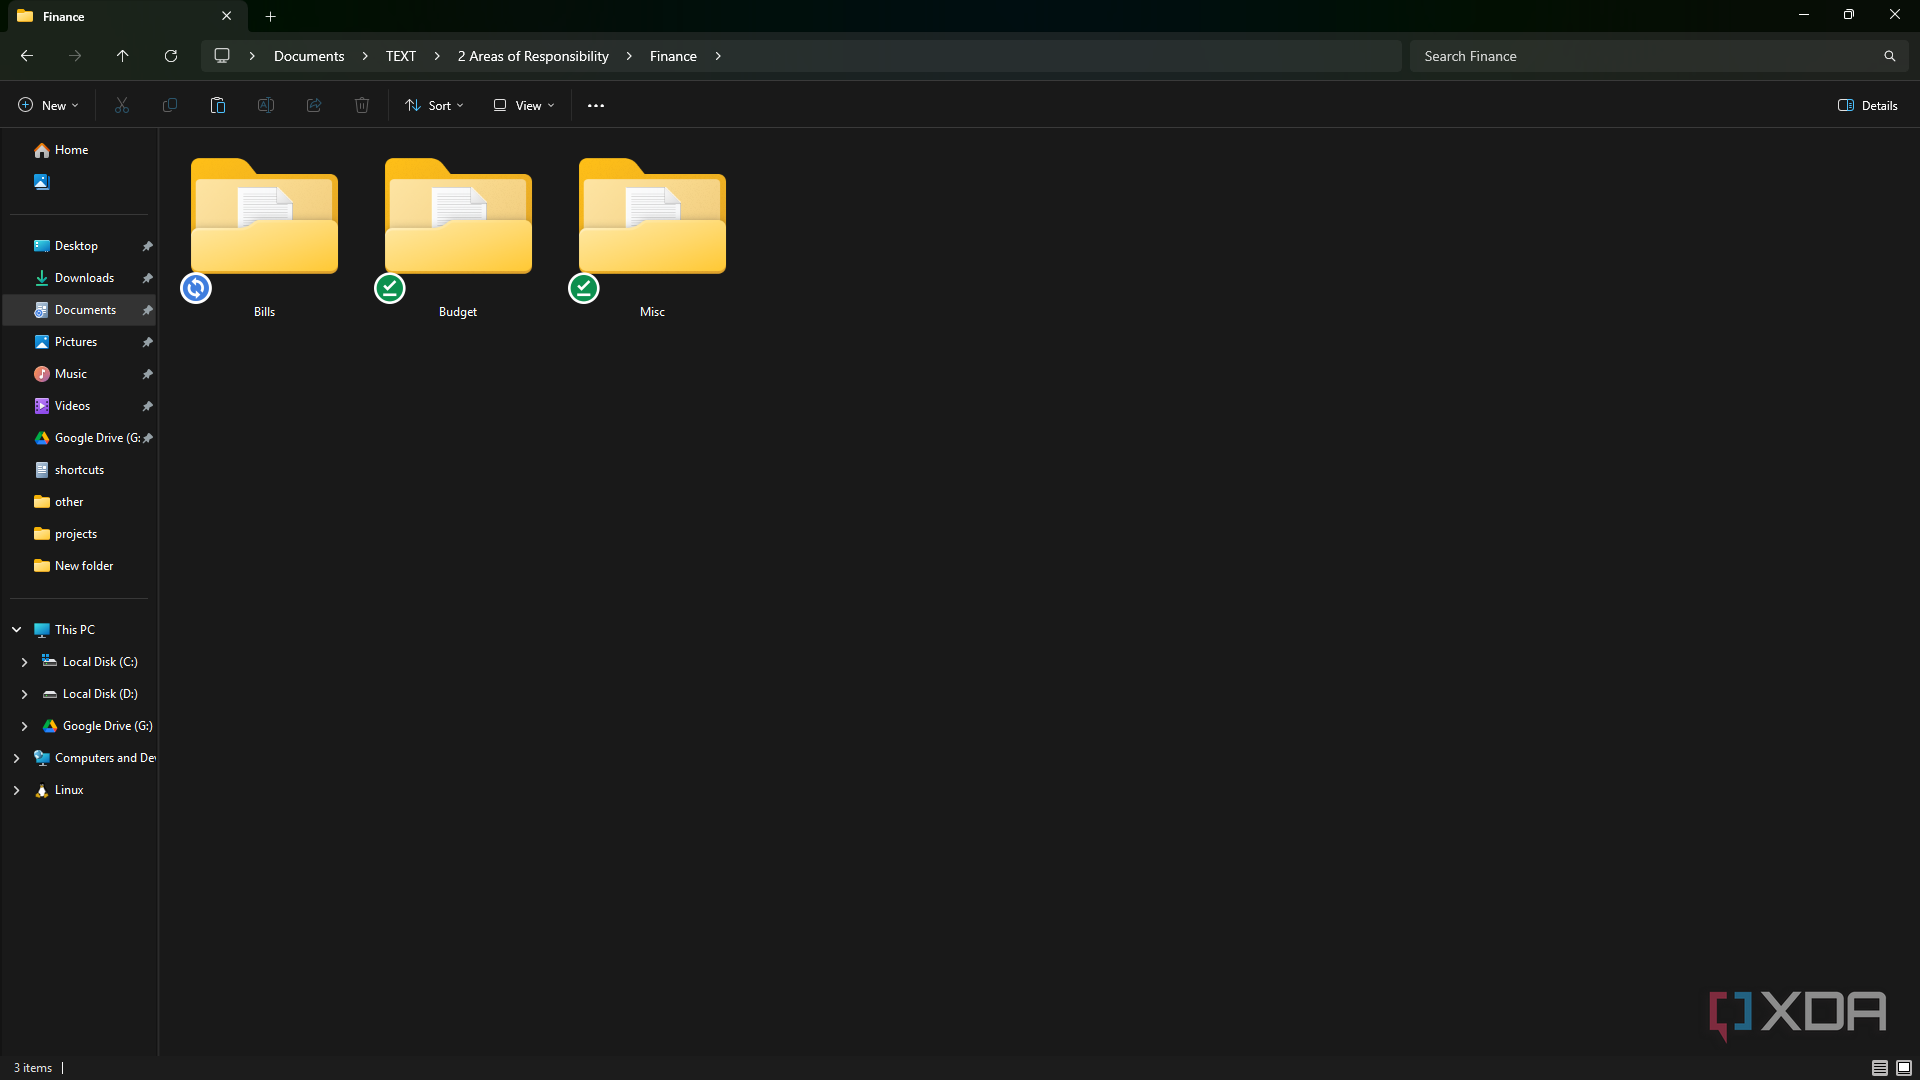This screenshot has width=1920, height=1080.
Task: Navigate to Documents in breadcrumb
Action: tap(309, 56)
